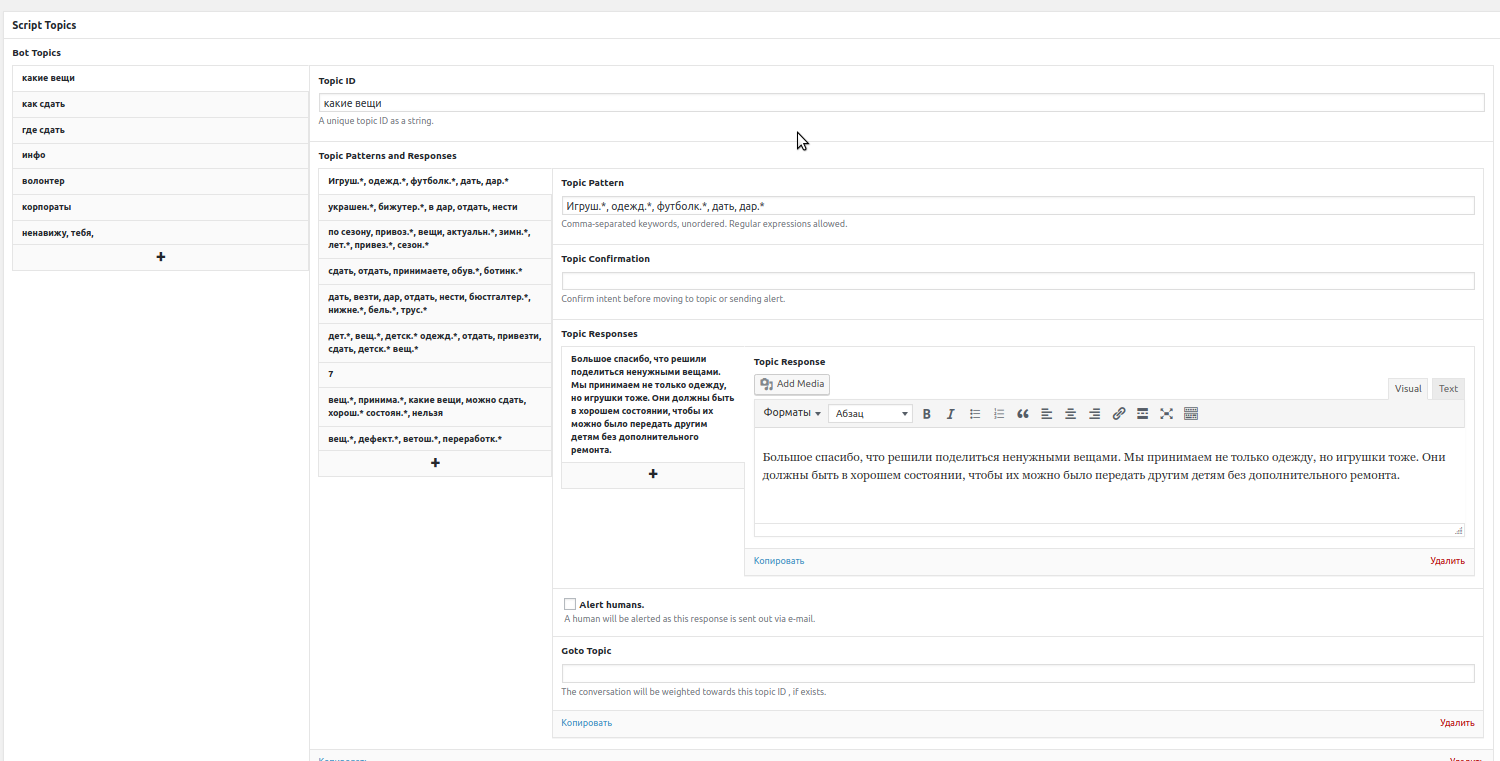Open distraction-free fullscreen editor mode

point(1167,414)
